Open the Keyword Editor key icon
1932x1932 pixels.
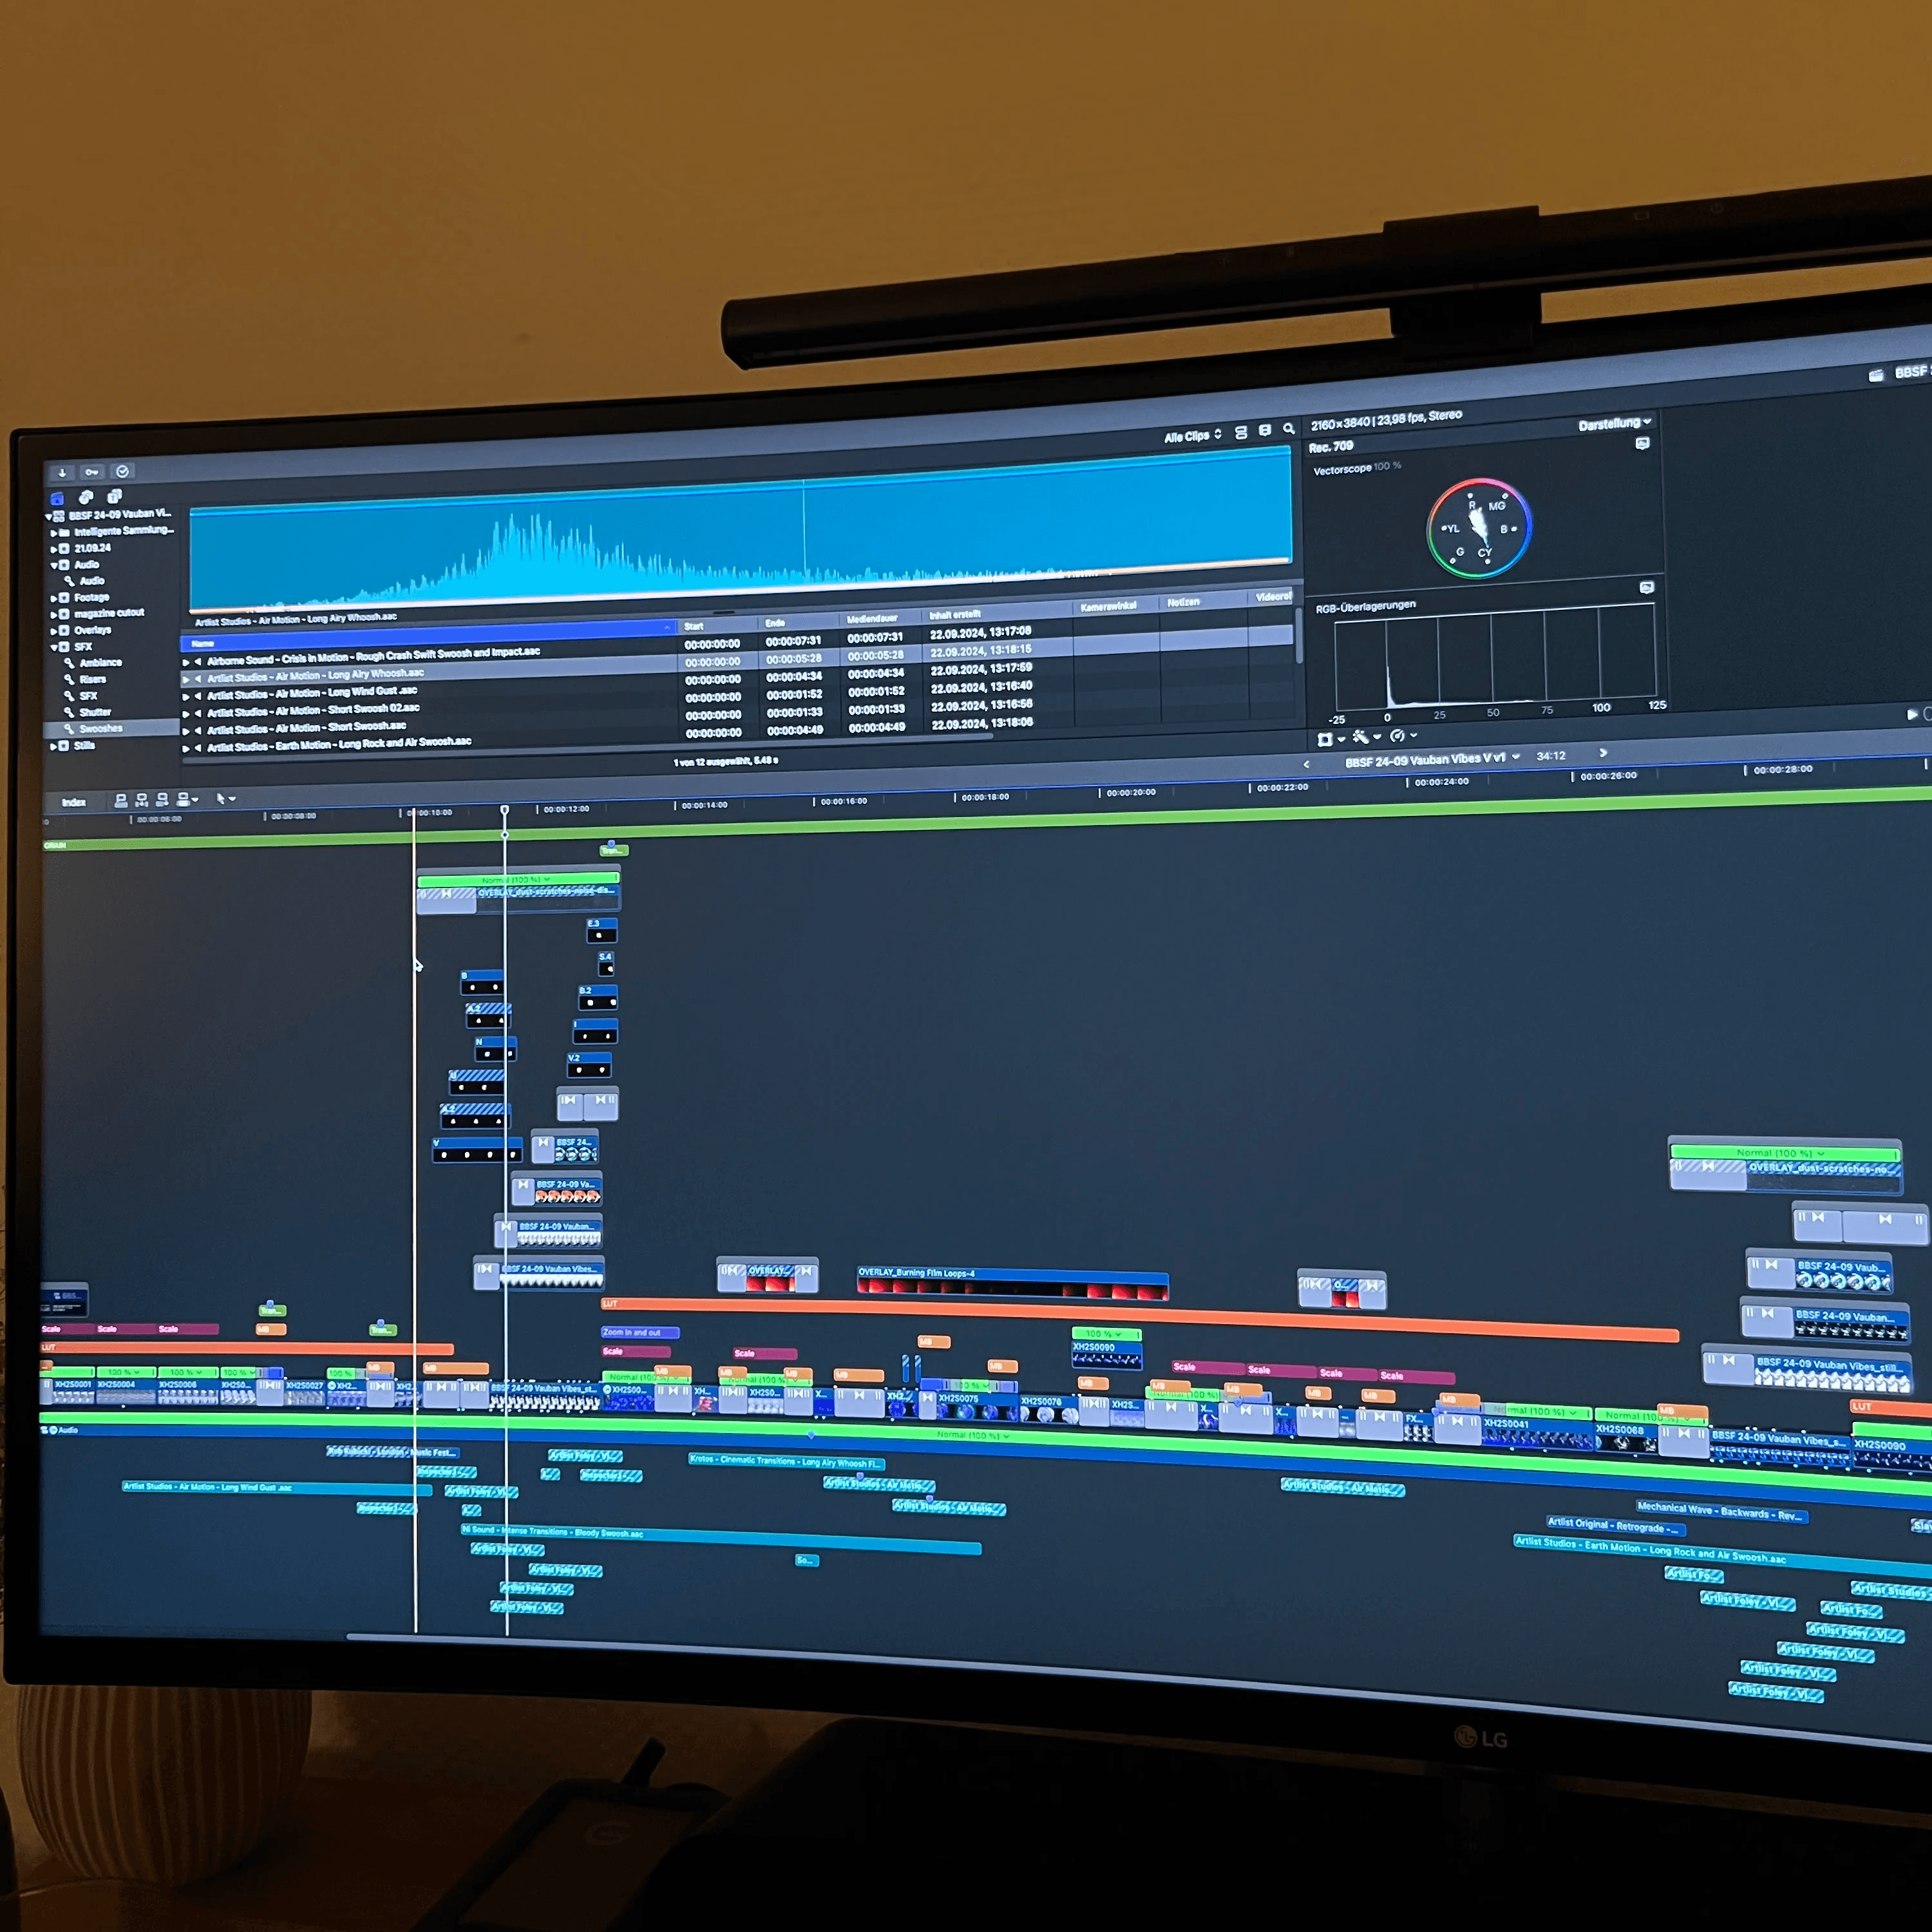(92, 472)
